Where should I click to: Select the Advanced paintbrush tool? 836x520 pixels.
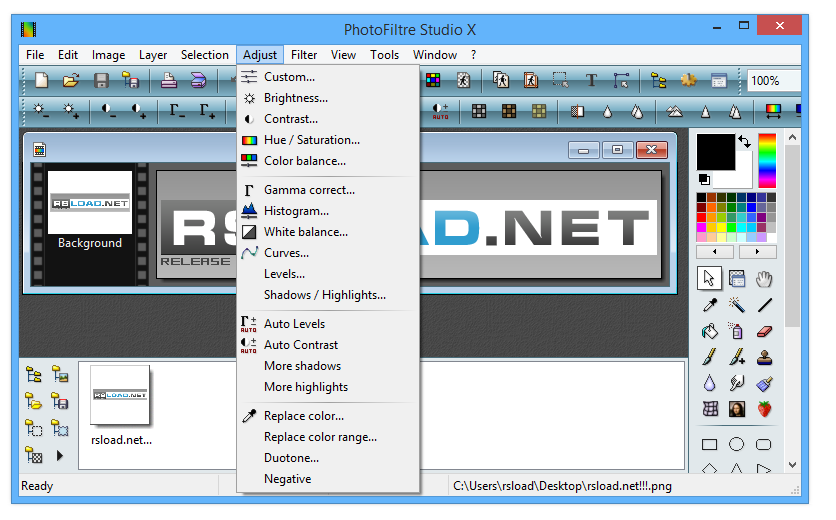pos(737,357)
